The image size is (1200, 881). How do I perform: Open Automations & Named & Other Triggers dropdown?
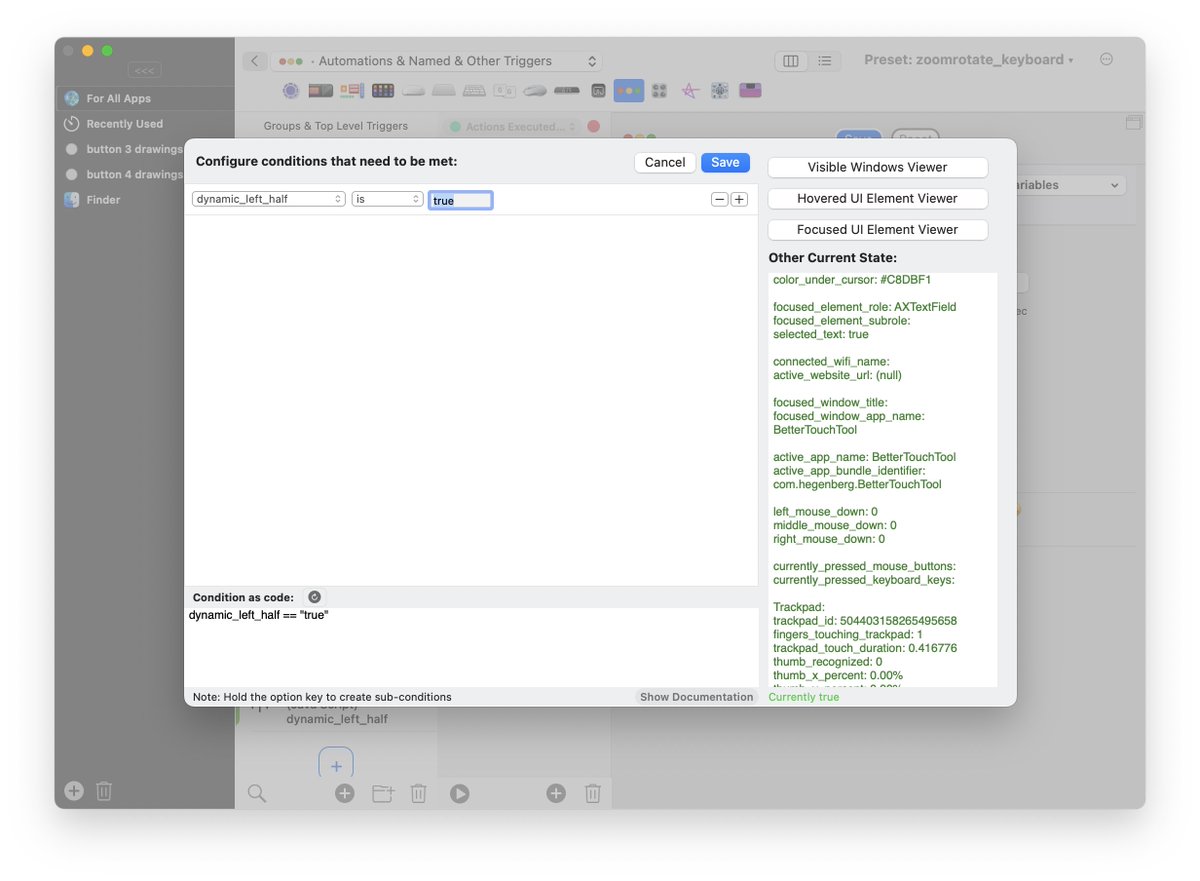point(438,61)
